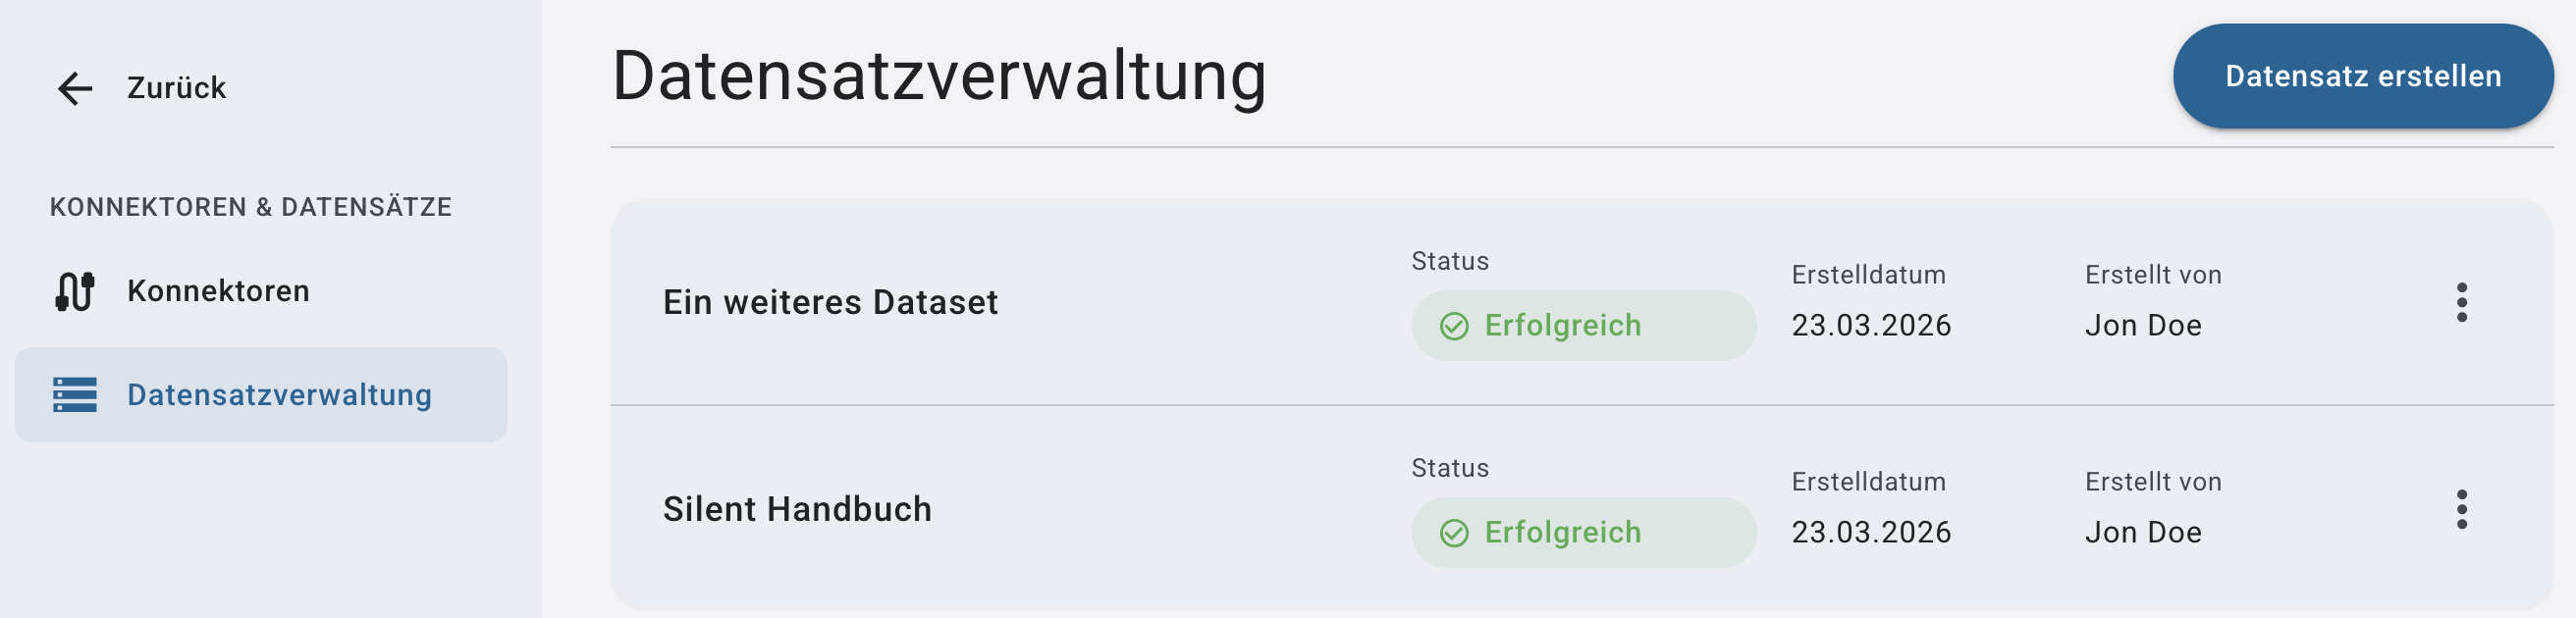Screen dimensions: 2576x618
Task: Click the Datensatzverwaltung list icon
Action: 75,395
